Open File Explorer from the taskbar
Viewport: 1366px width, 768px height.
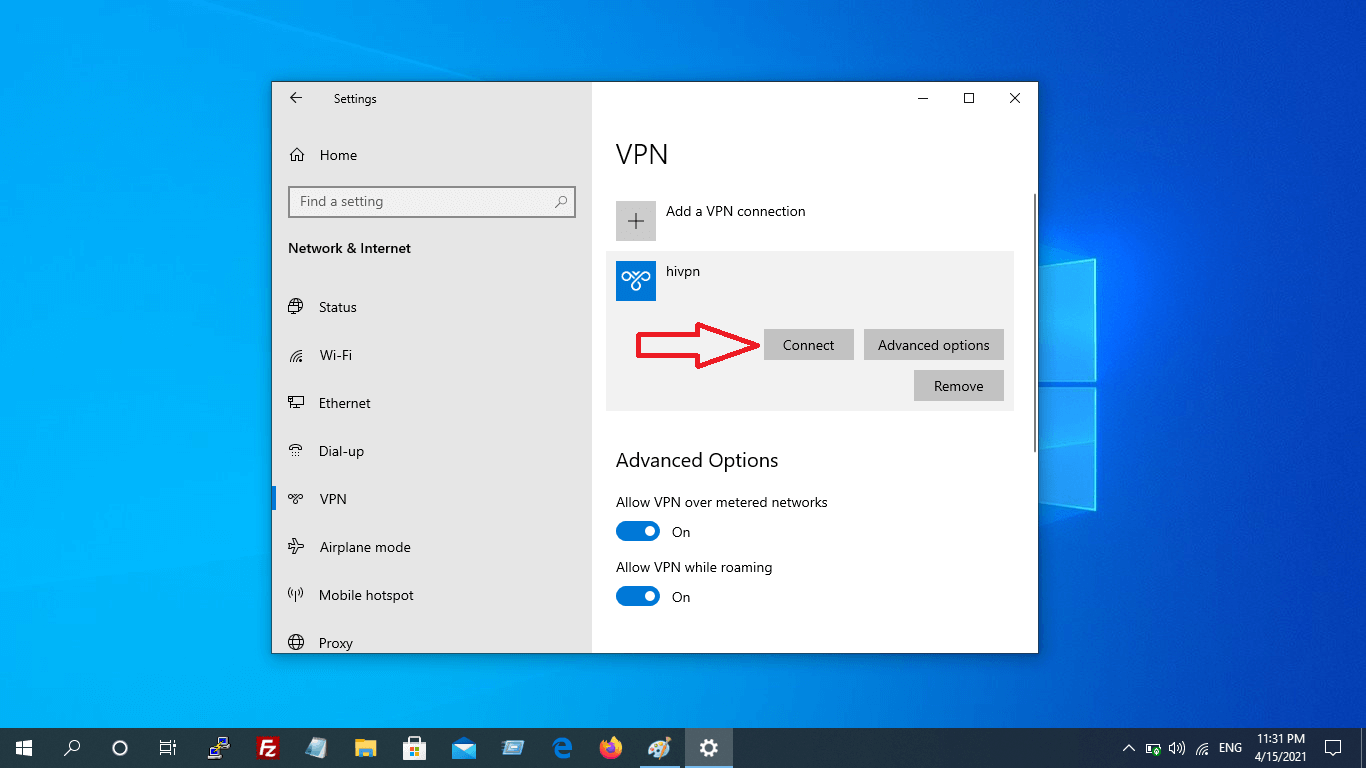pyautogui.click(x=365, y=748)
